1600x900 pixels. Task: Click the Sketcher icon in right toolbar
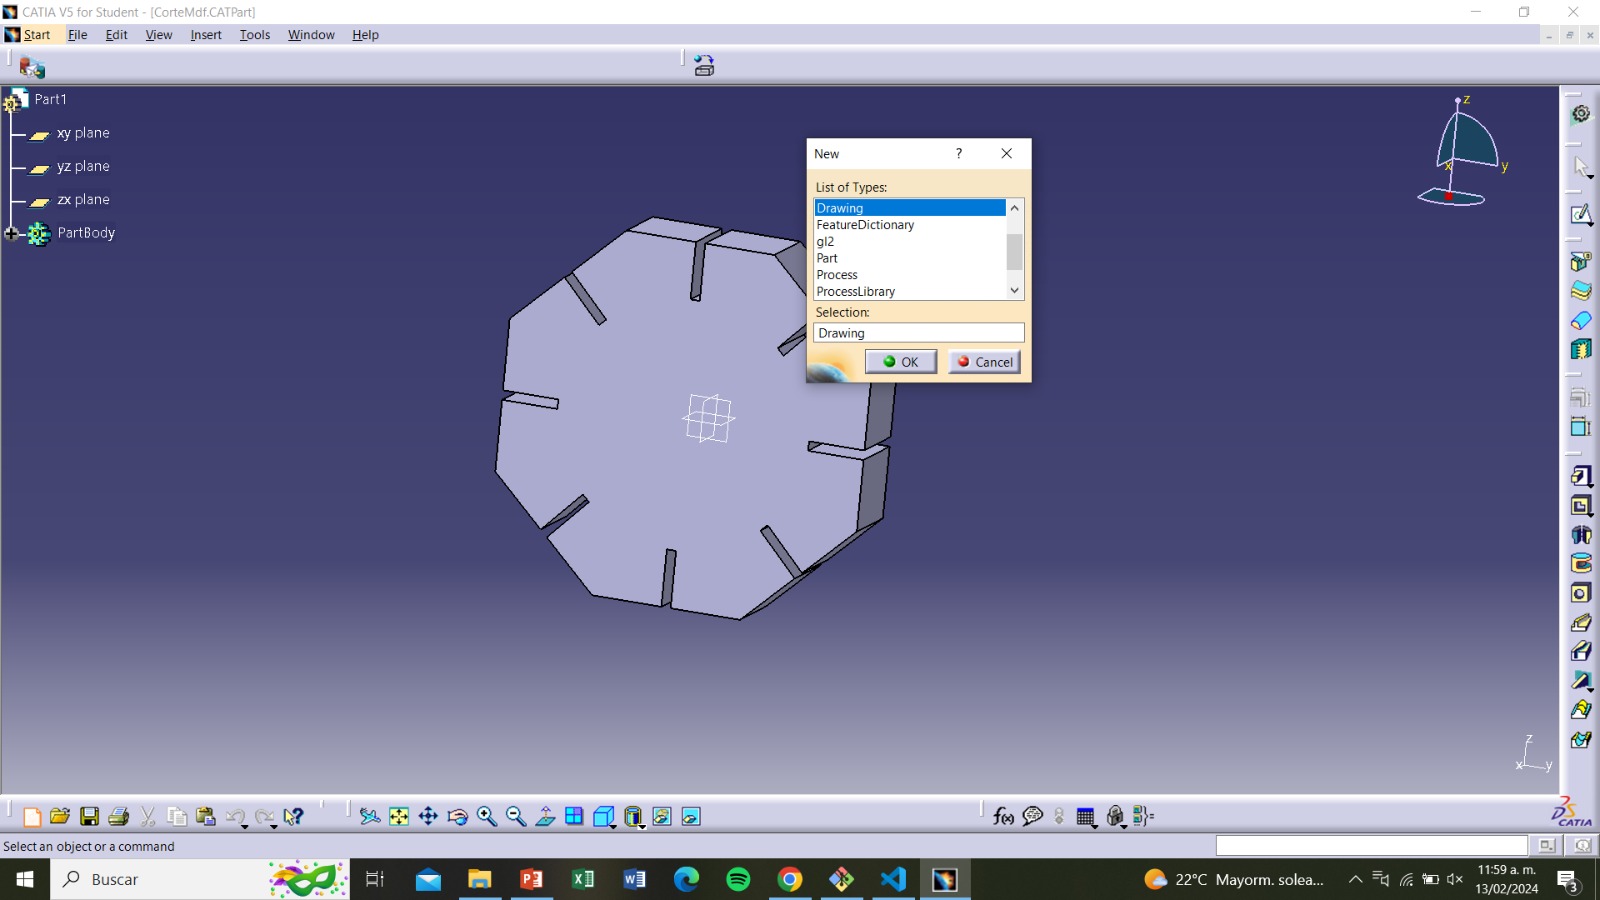point(1581,215)
